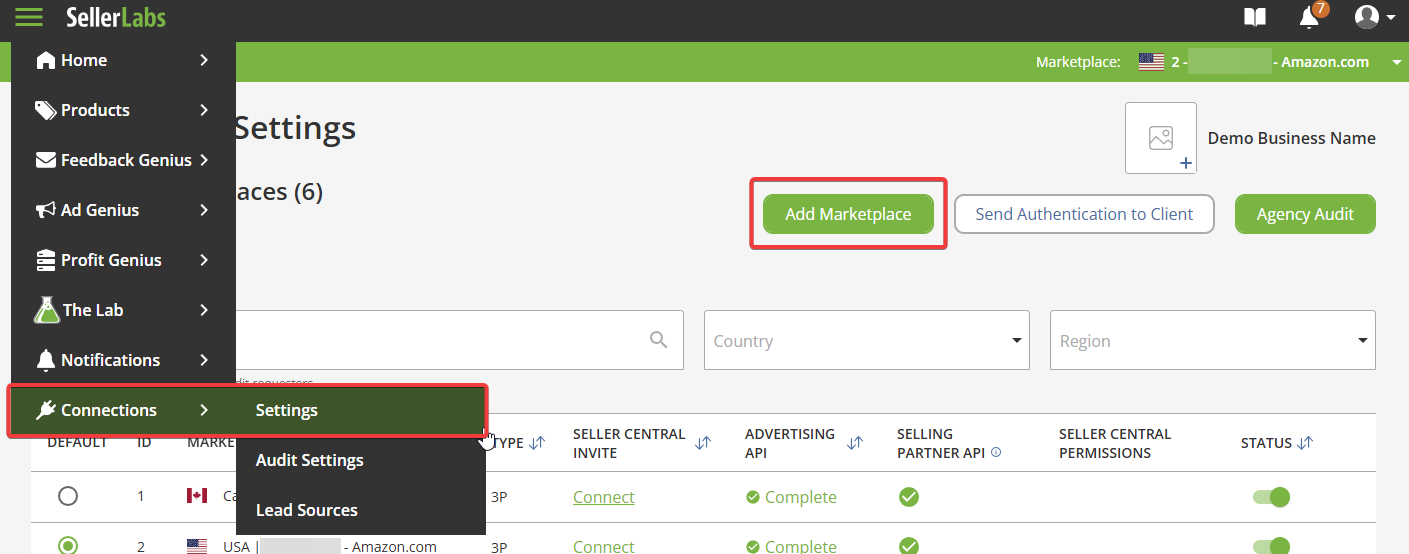Viewport: 1409px width, 554px height.
Task: Open the Marketplace selector dropdown arrow
Action: [x=1396, y=63]
